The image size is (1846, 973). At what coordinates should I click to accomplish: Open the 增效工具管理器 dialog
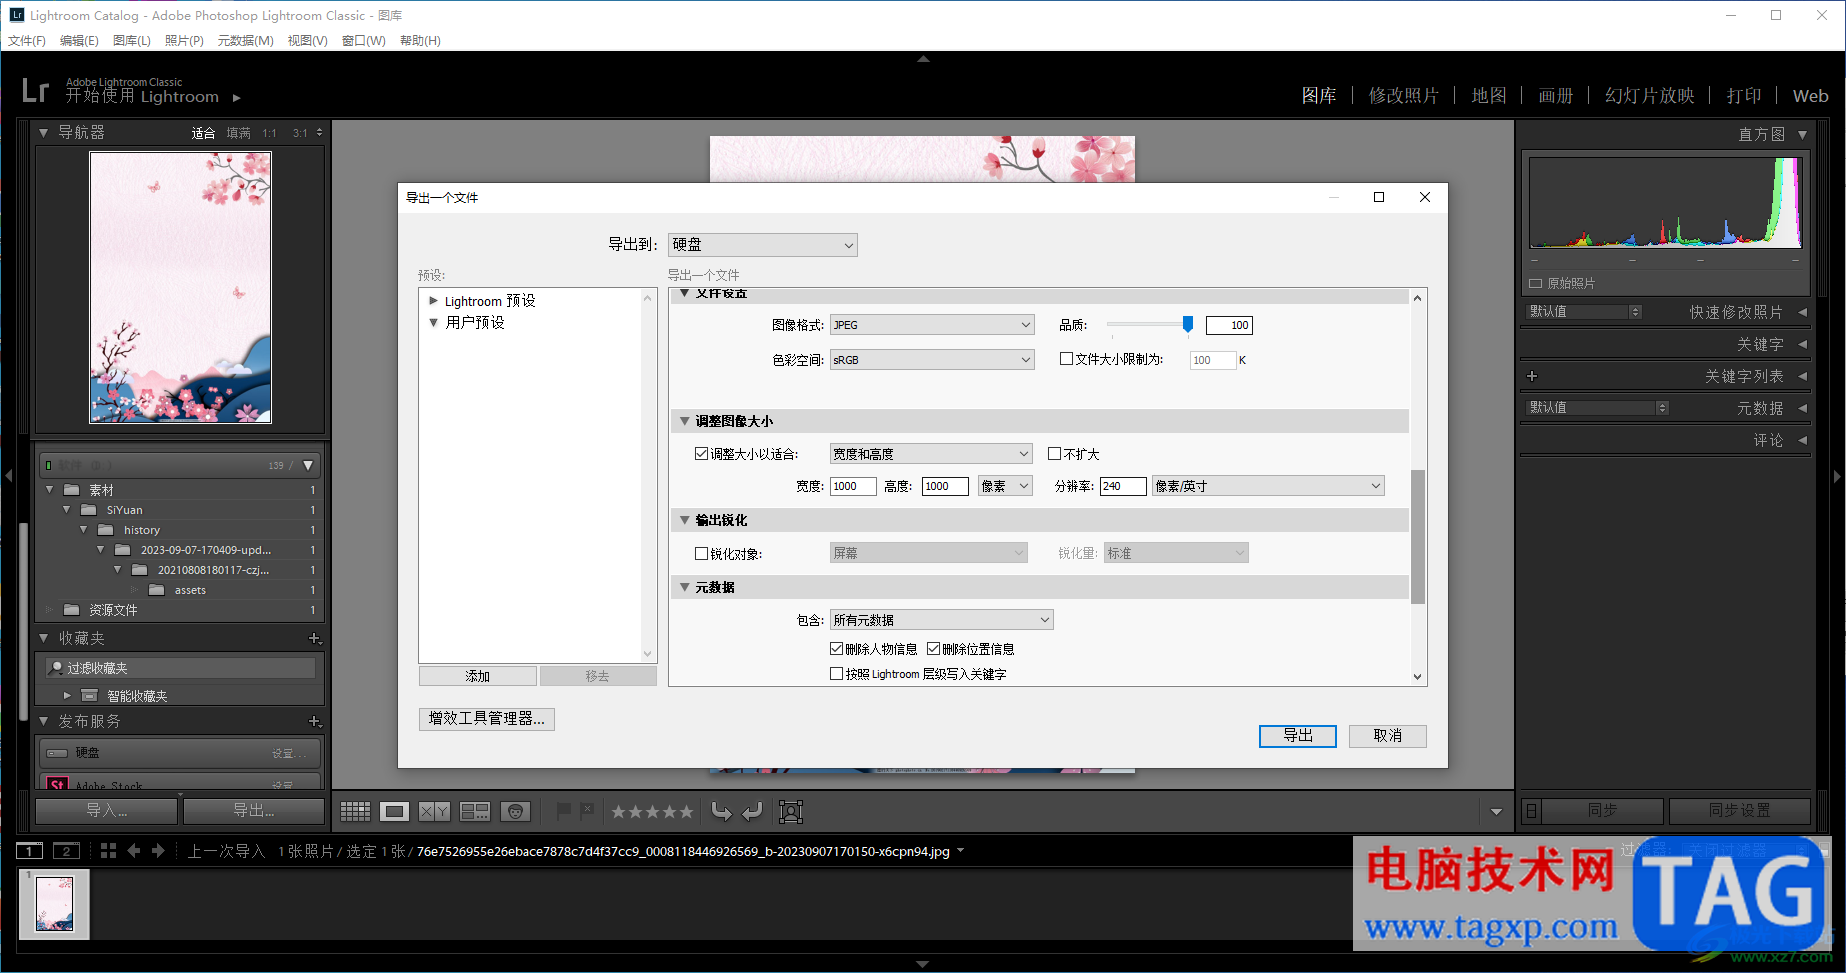point(487,719)
